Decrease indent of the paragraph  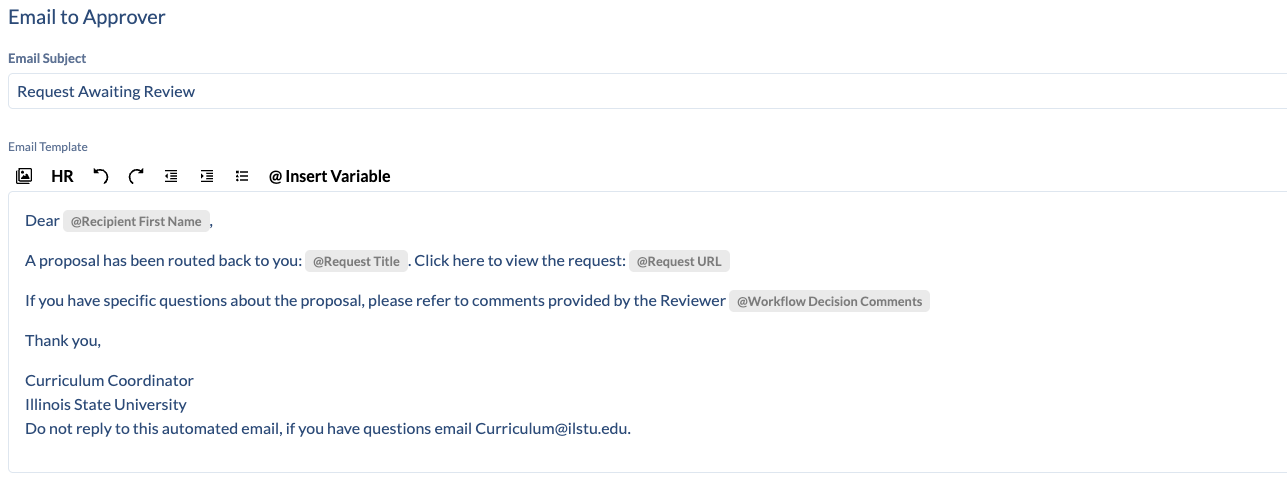[171, 176]
